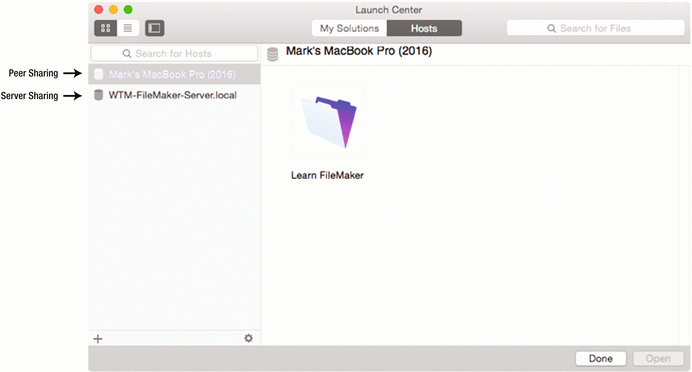Image resolution: width=692 pixels, height=372 pixels.
Task: Click the Done button
Action: [601, 358]
